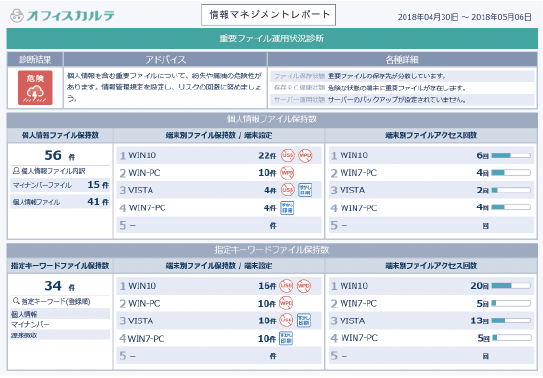Click the すかし印刷 icon on WIN7-PC 10件 row
The image size is (543, 378).
coord(286,338)
